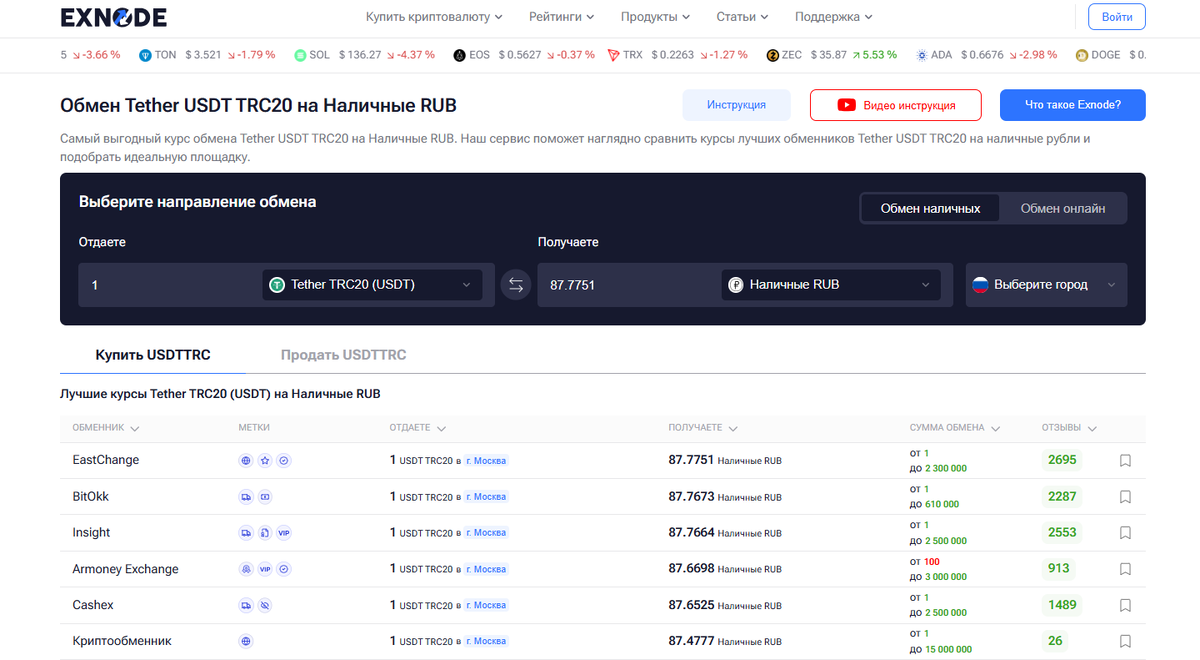Open the EastChange exchanger link
This screenshot has height=660, width=1200.
tap(106, 460)
